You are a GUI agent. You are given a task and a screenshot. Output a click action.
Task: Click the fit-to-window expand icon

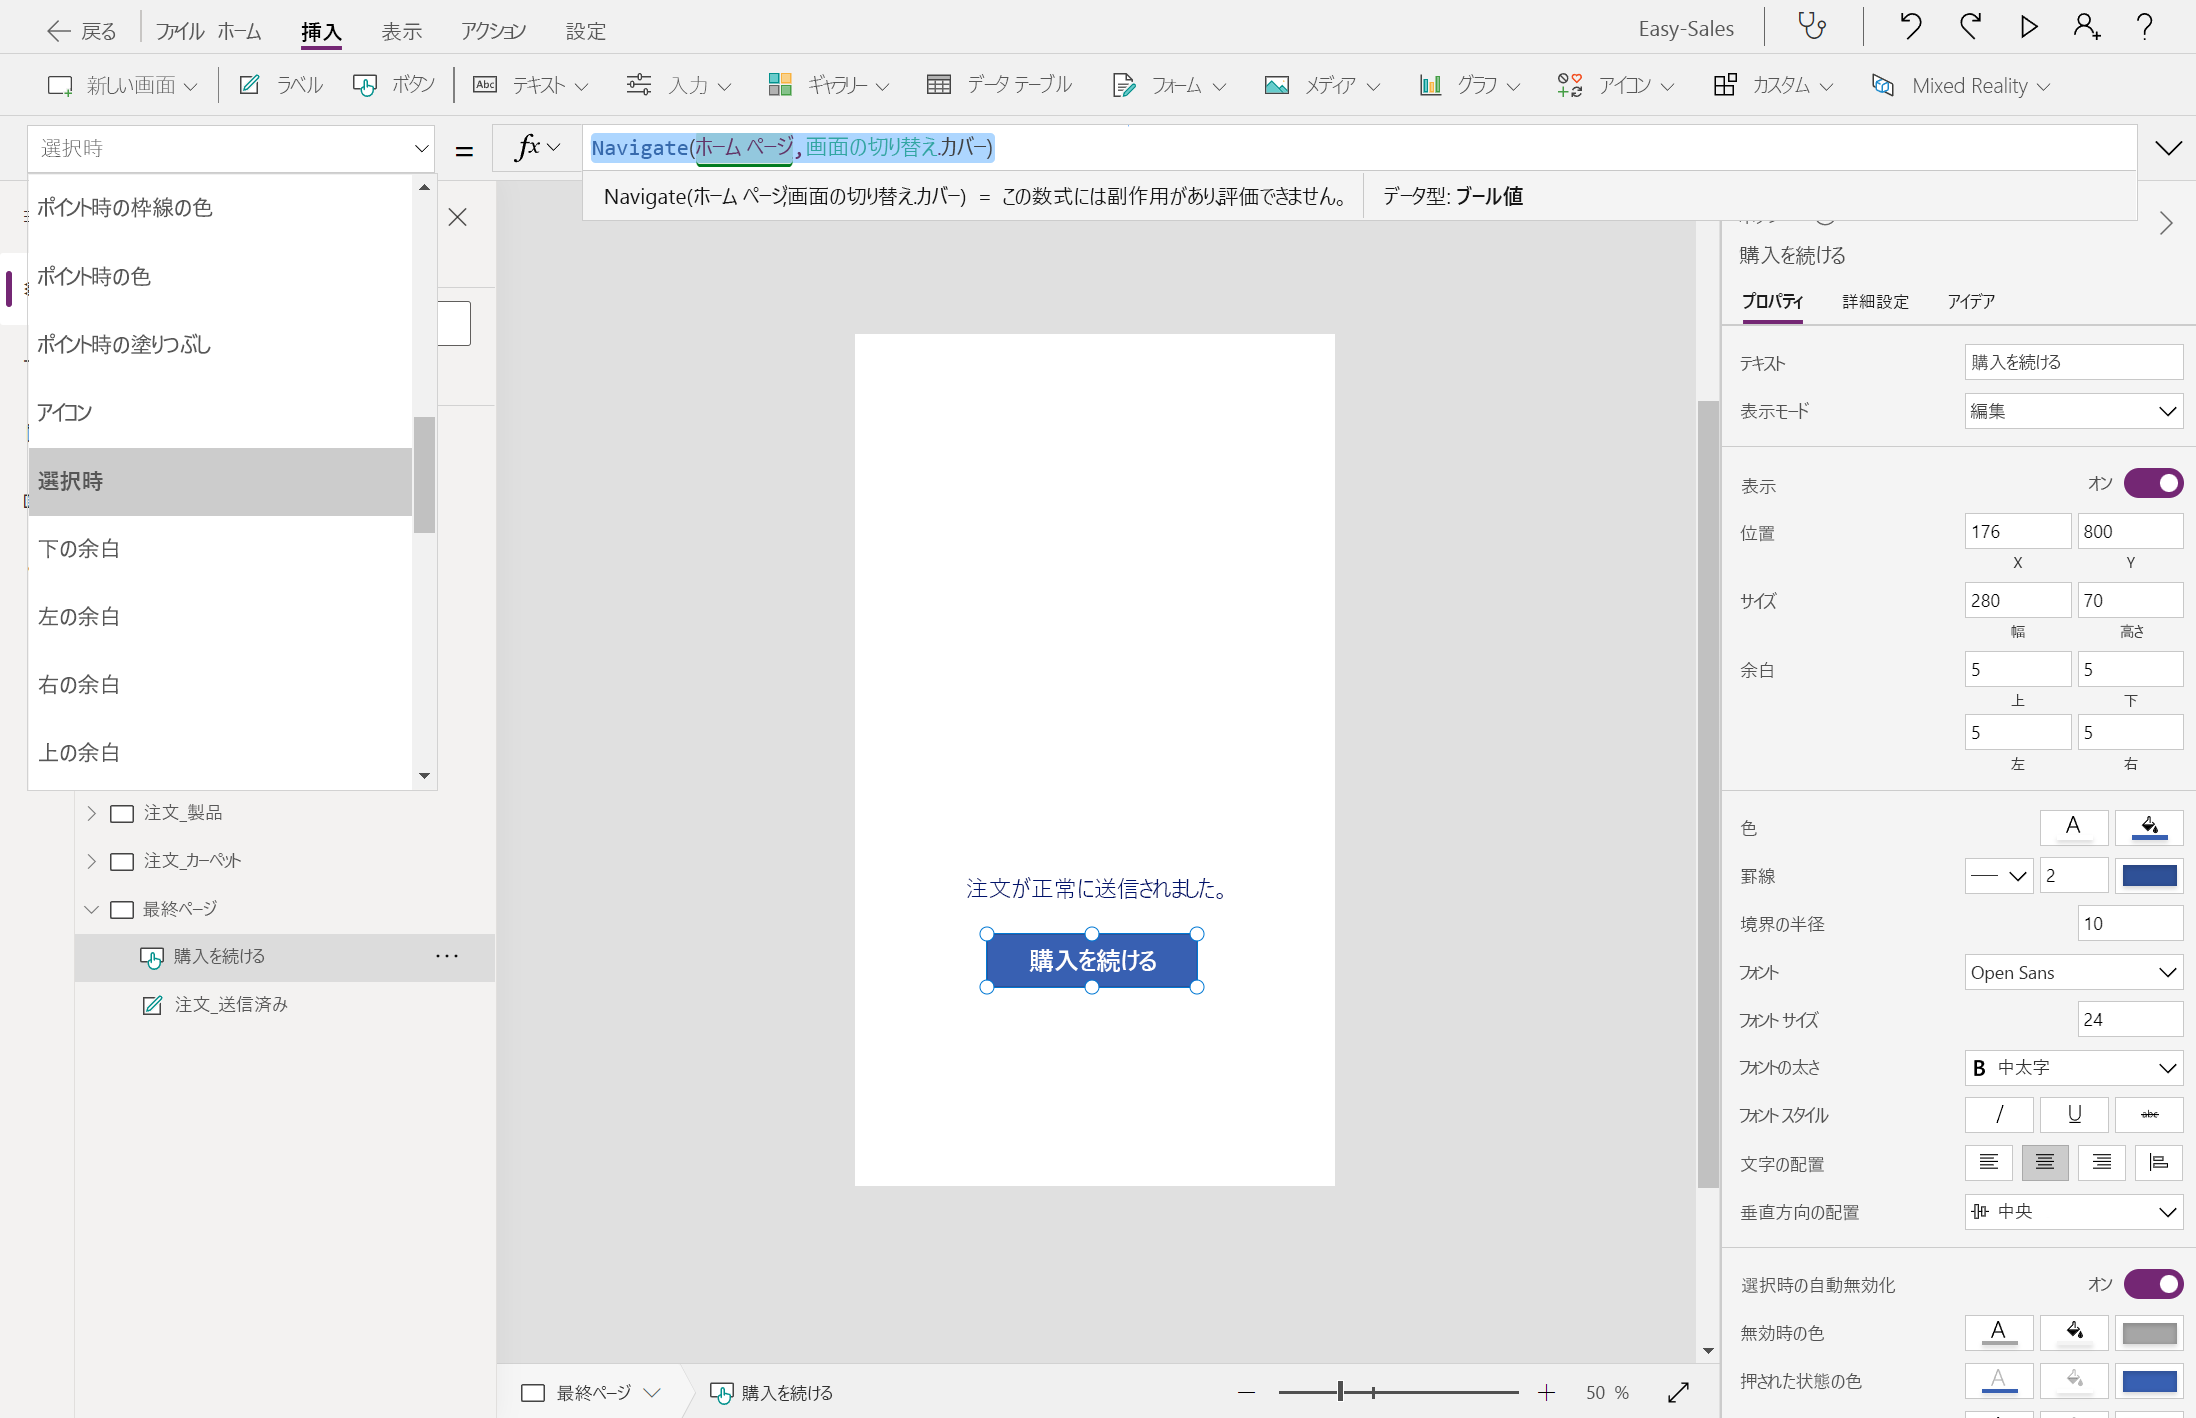coord(1679,1392)
